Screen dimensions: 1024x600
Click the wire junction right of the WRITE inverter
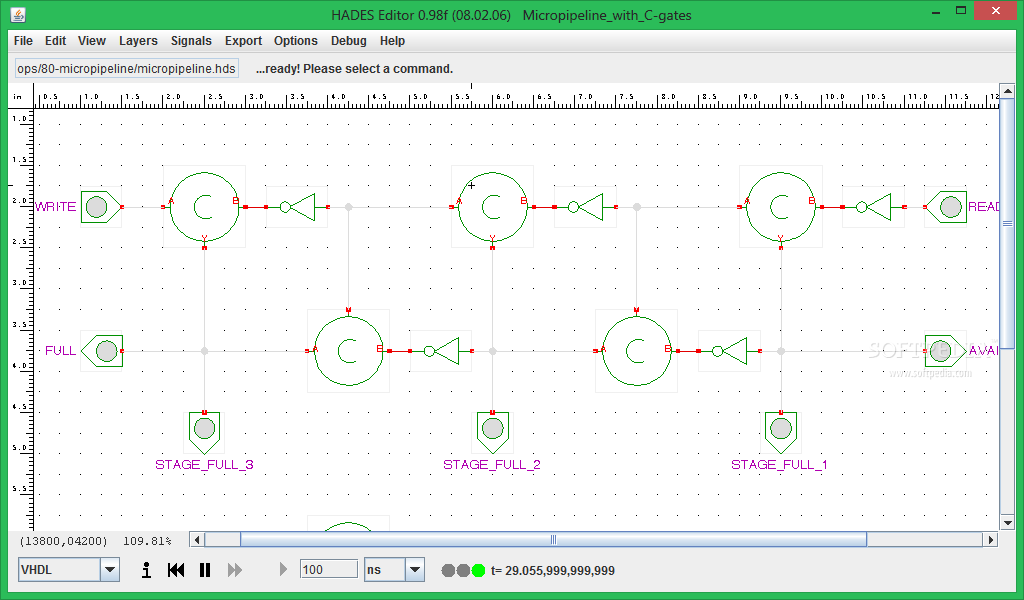[349, 207]
